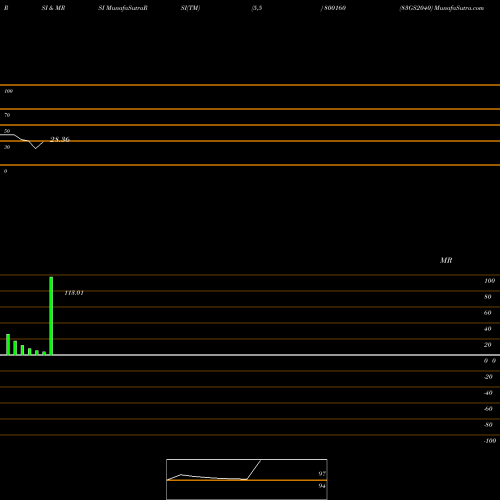500x500 pixels.
Task: Click the RSI value label 28.36
Action: pyautogui.click(x=60, y=139)
